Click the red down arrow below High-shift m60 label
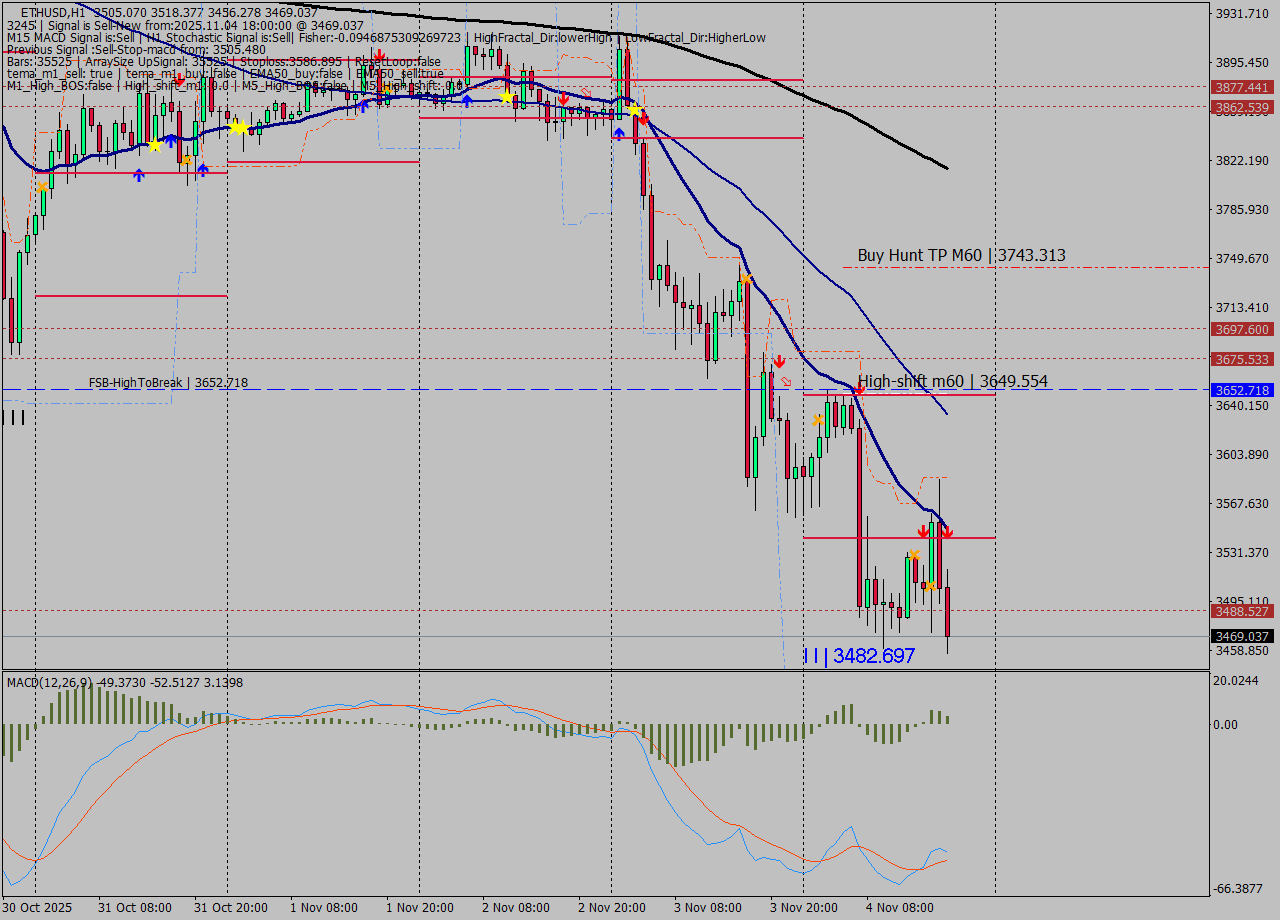The width and height of the screenshot is (1280, 920). (858, 388)
